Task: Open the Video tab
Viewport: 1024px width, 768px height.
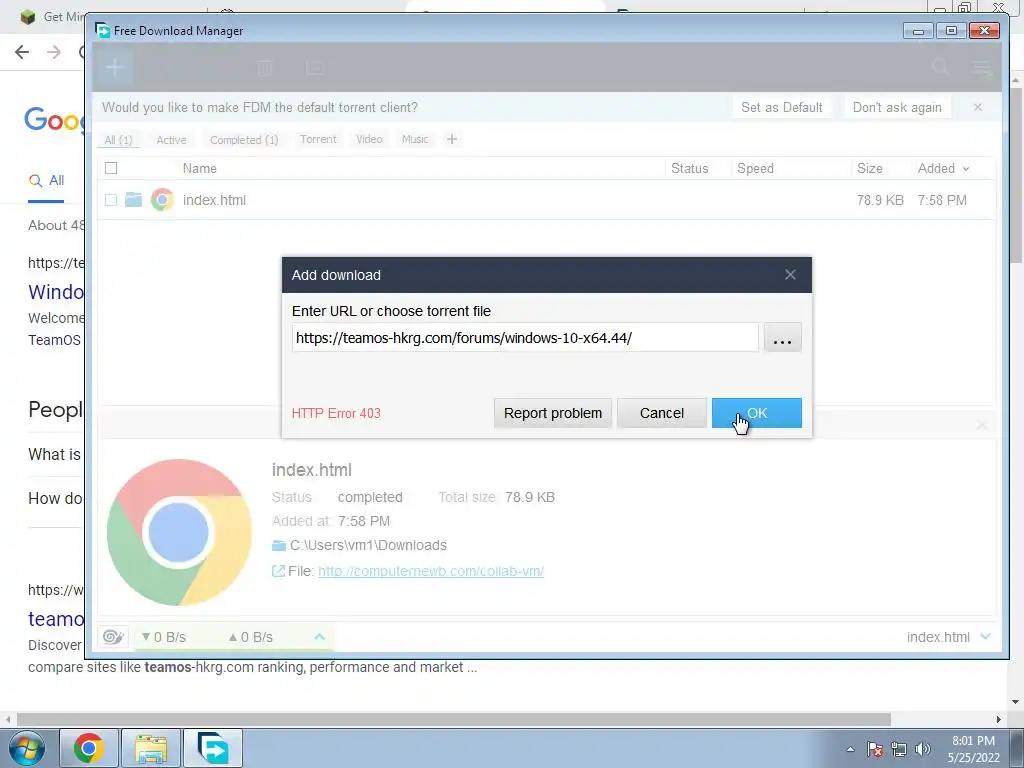Action: click(369, 139)
